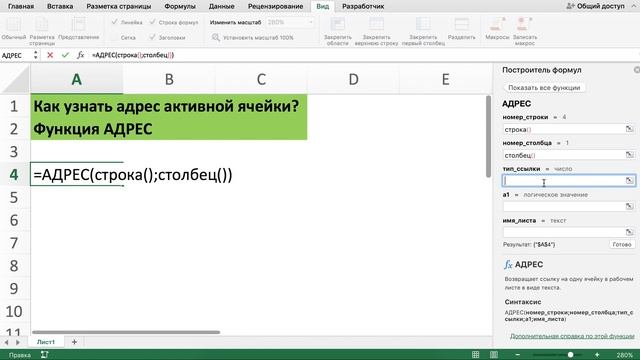Click the select-all corner triangle
Viewport: 640px width, 360px height.
click(x=15, y=80)
